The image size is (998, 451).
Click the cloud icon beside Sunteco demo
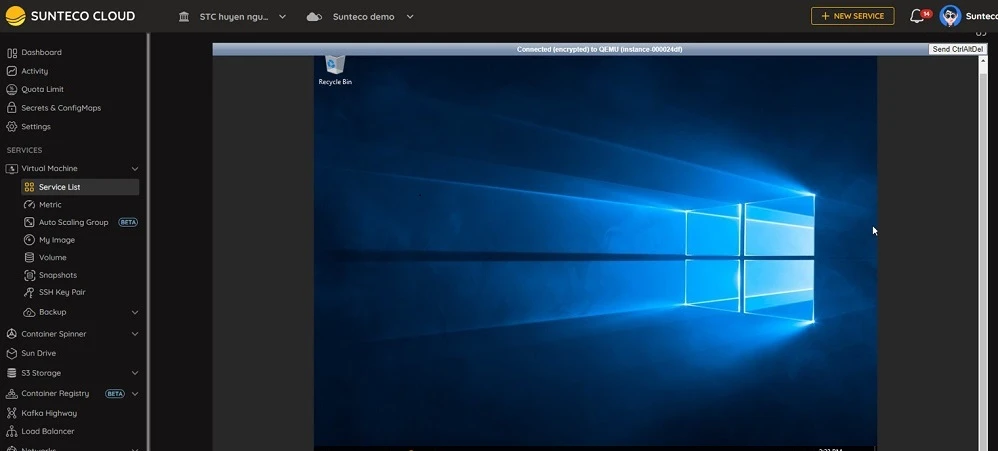click(314, 17)
